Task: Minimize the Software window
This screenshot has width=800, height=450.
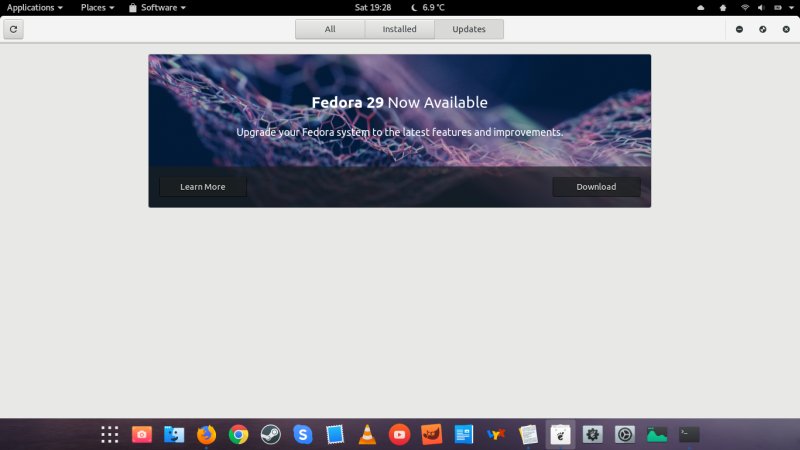Action: pyautogui.click(x=739, y=29)
